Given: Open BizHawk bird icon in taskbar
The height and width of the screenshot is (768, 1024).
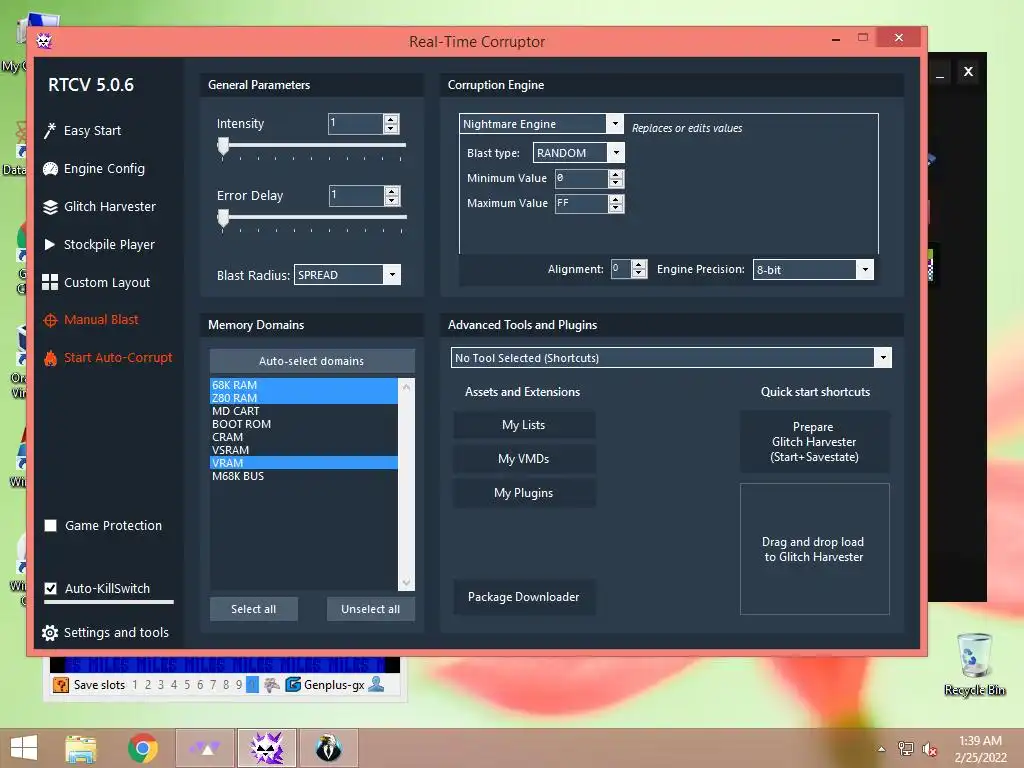Looking at the screenshot, I should click(328, 748).
